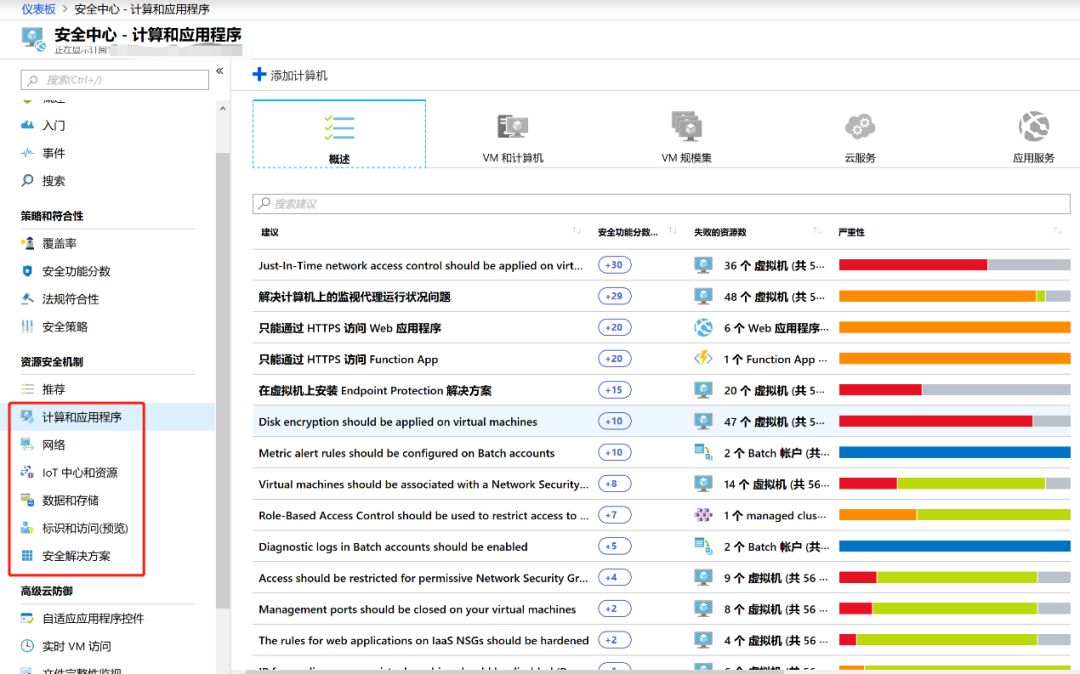Click the 搜索 magnifier icon in sidebar

28,180
